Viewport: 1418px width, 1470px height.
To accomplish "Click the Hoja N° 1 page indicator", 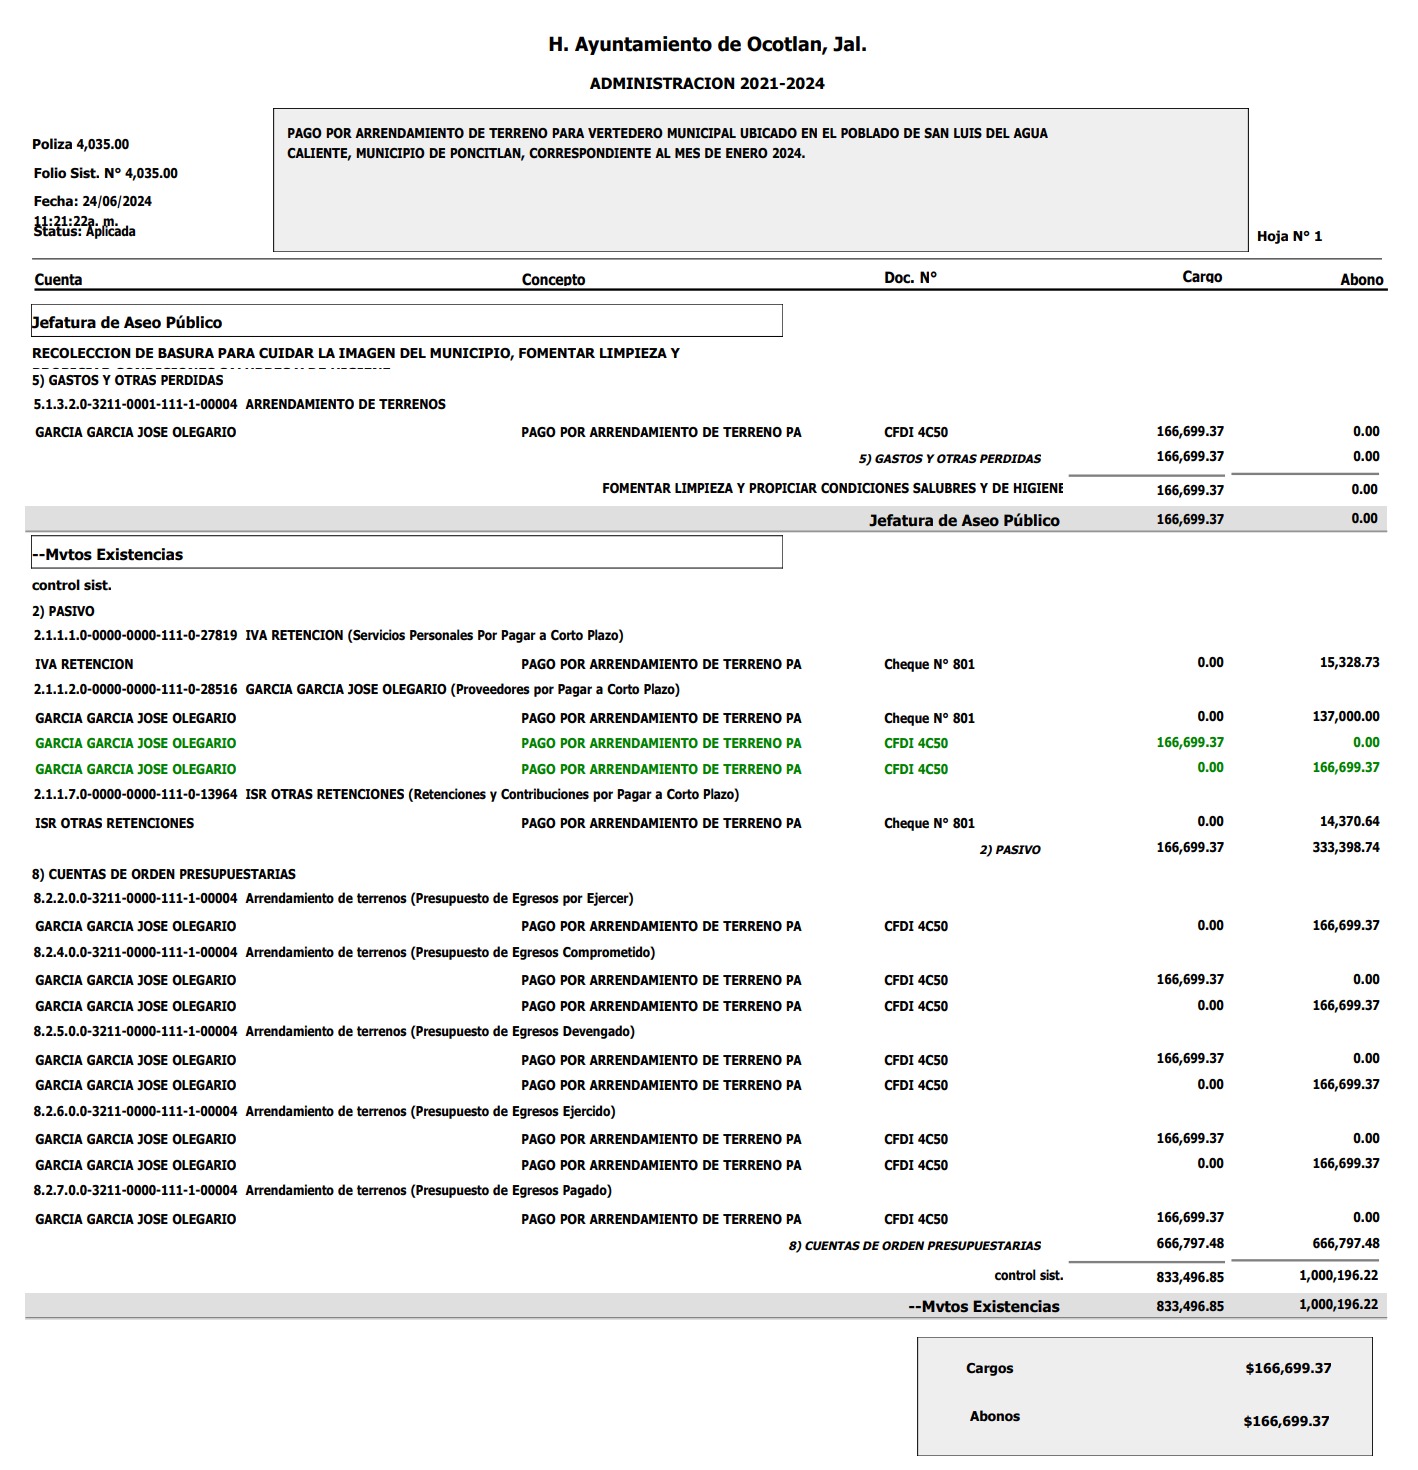I will click(1289, 237).
